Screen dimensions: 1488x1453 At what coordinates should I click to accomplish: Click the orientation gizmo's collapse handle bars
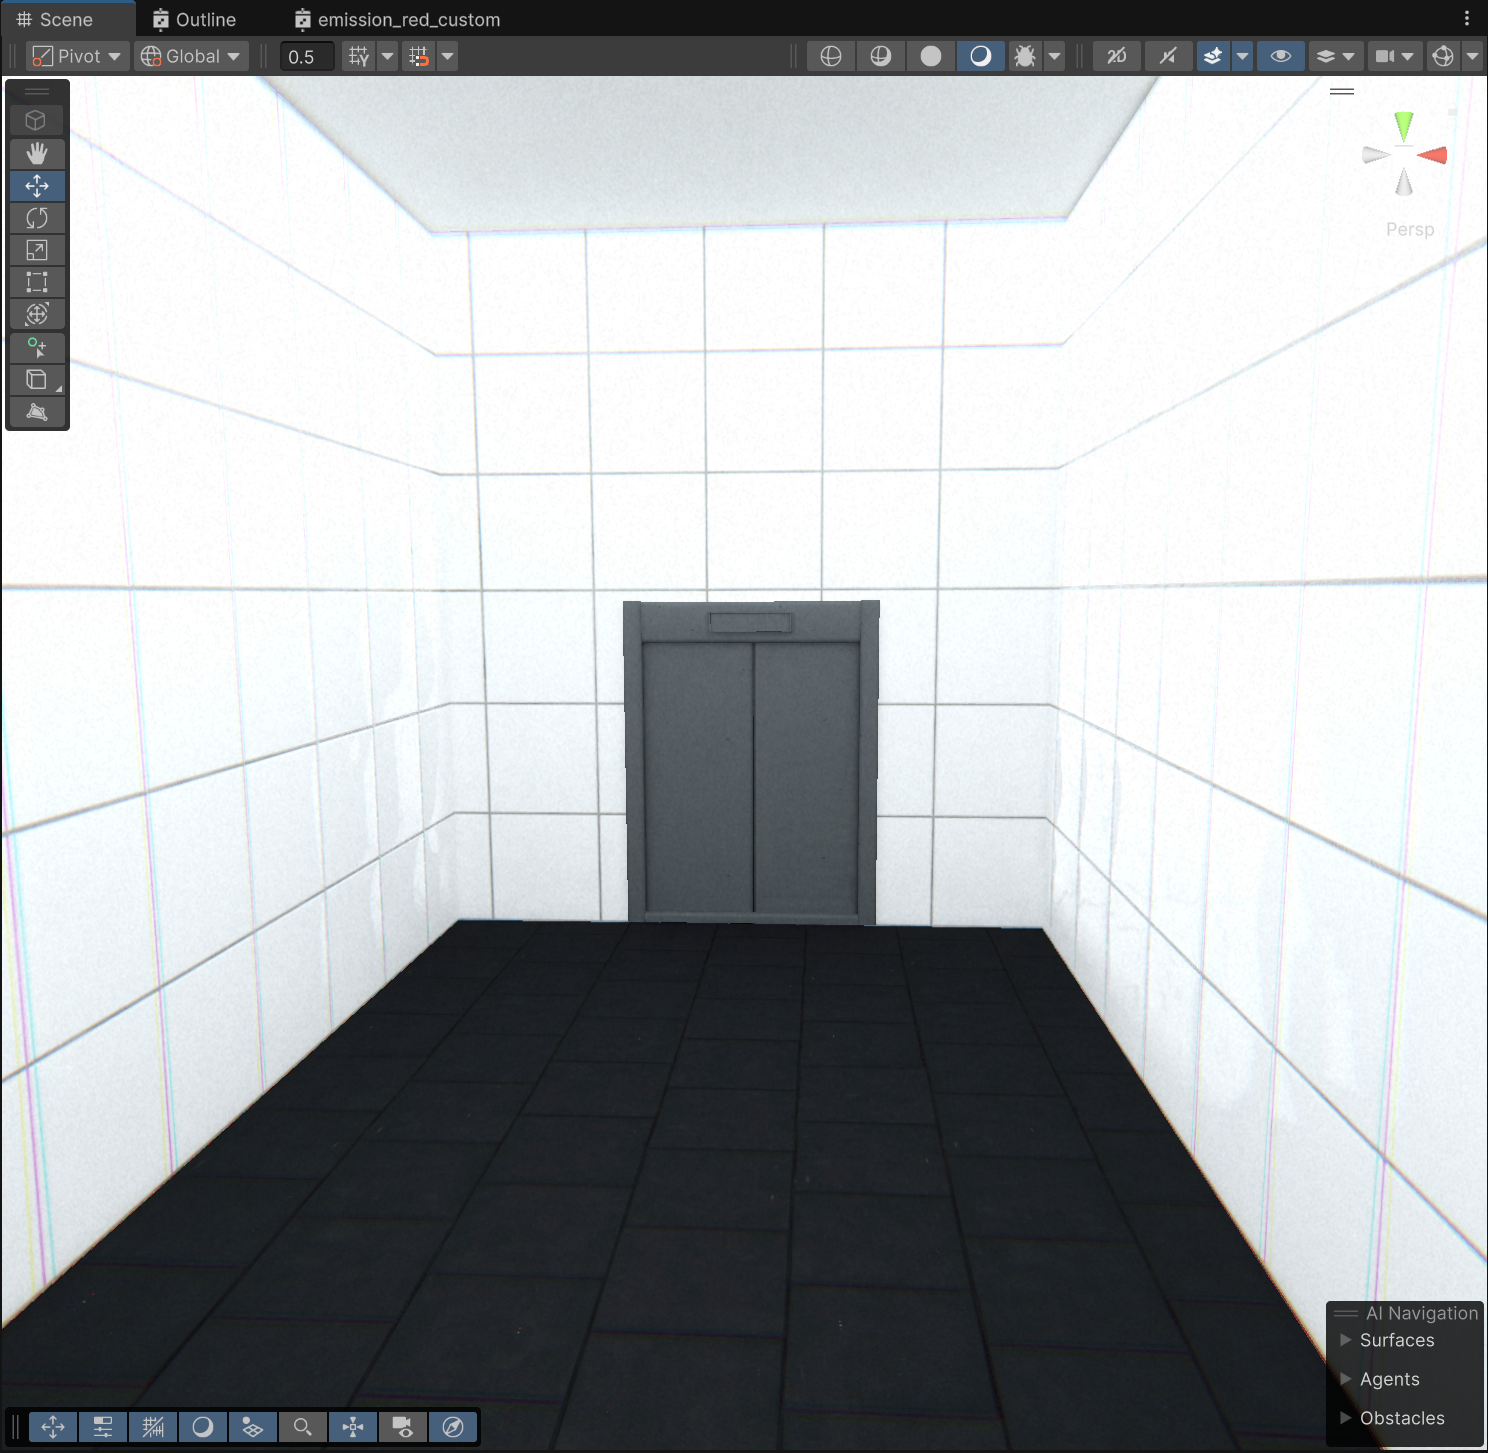click(x=1342, y=91)
